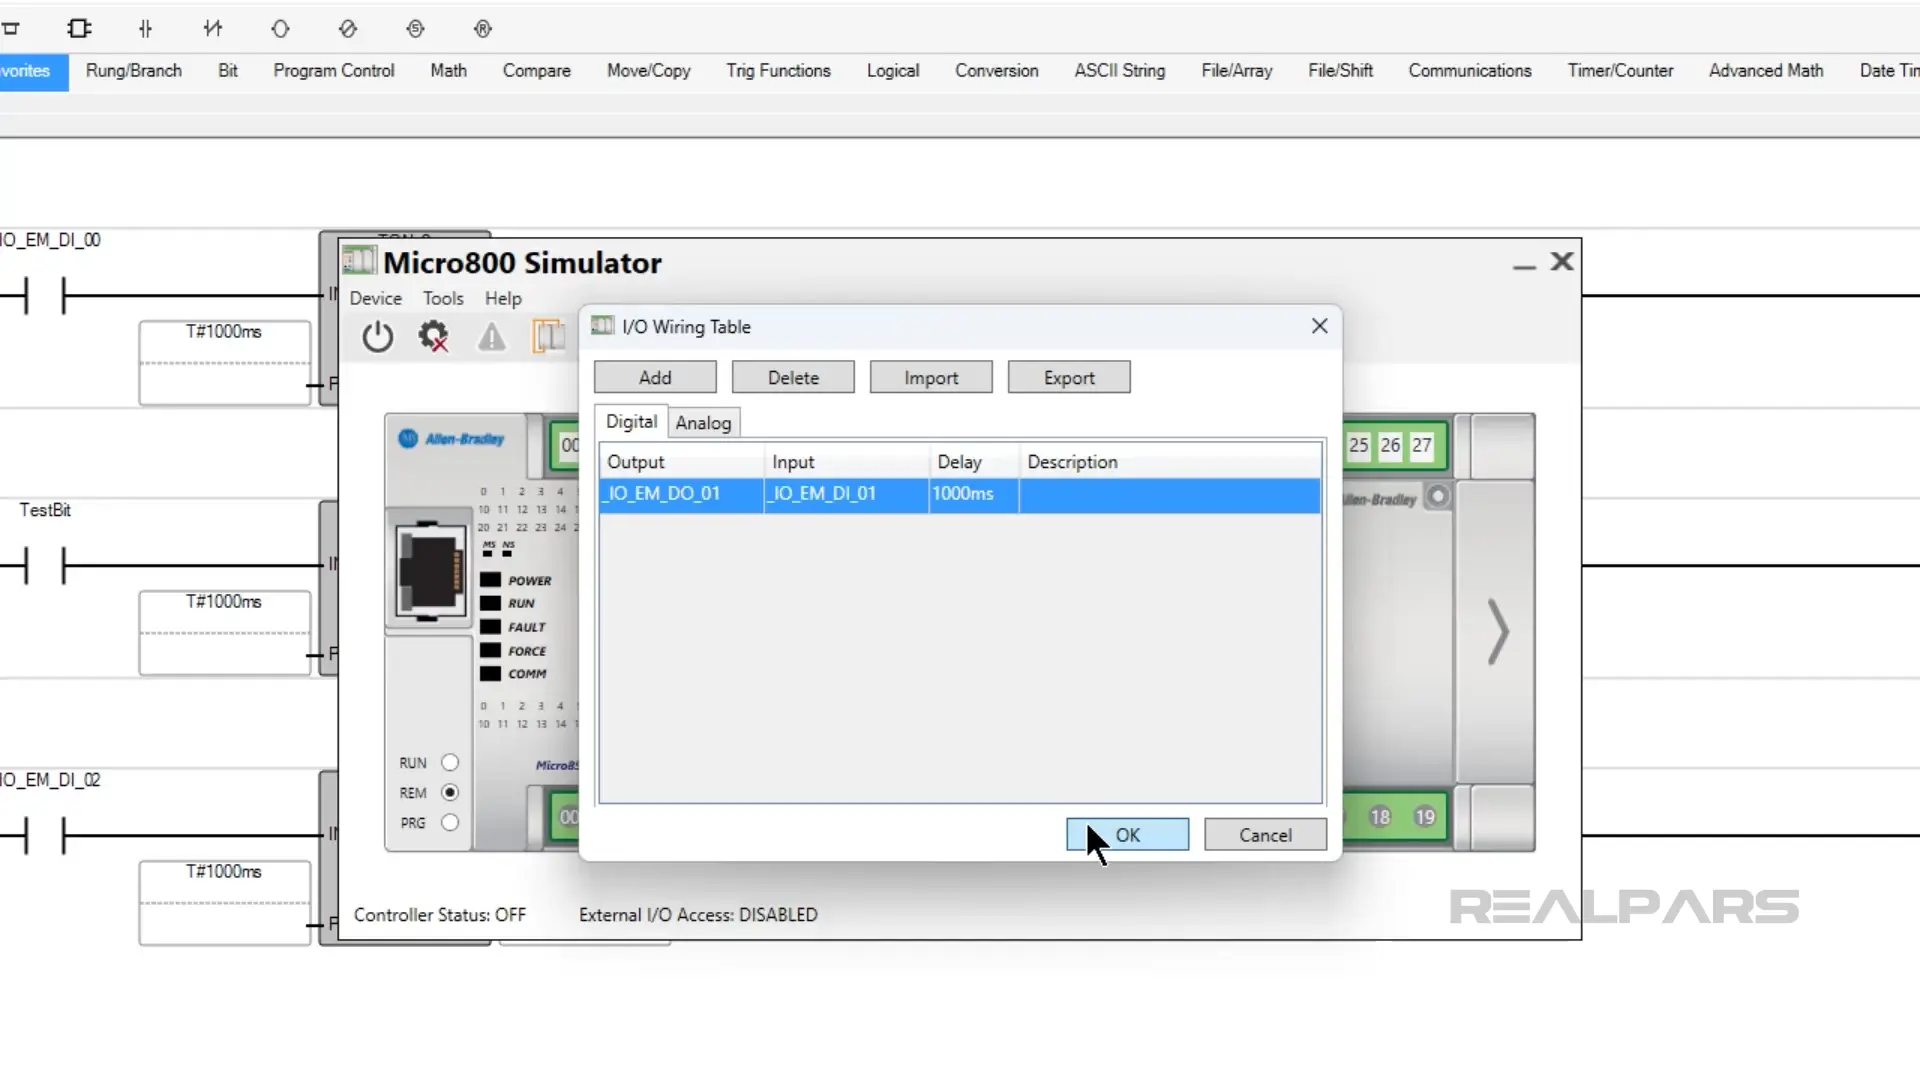Click terminal 18 on the bottom terminal block
This screenshot has width=1920, height=1080.
coord(1380,817)
